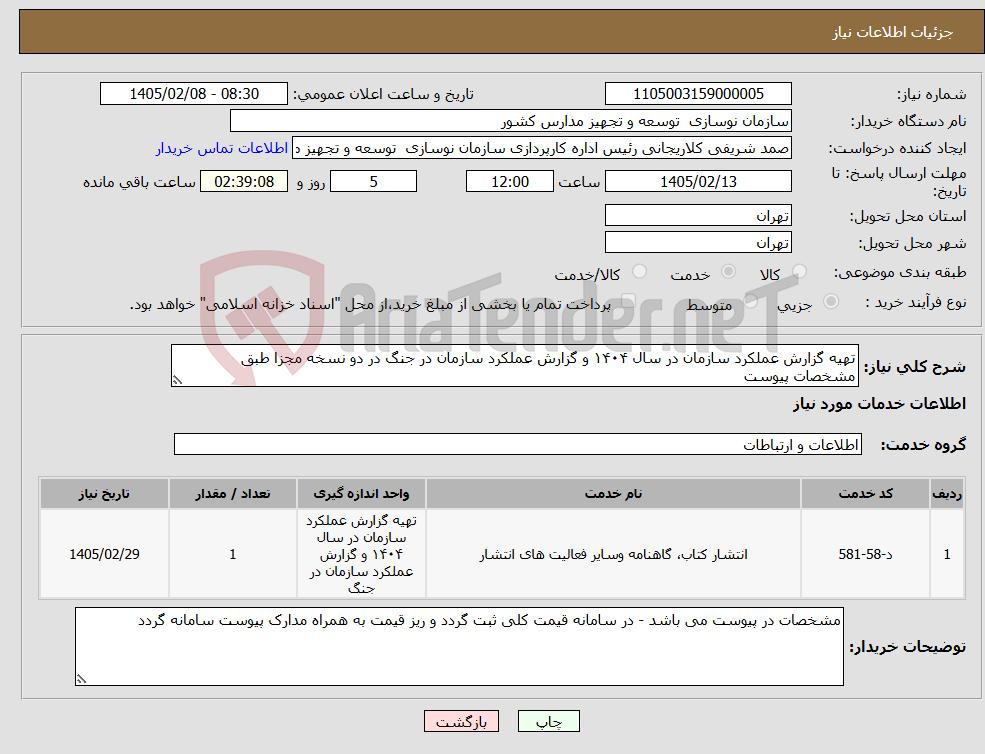Click the remaining time field 02:39:08
Viewport: 985px width, 754px height.
point(244,182)
